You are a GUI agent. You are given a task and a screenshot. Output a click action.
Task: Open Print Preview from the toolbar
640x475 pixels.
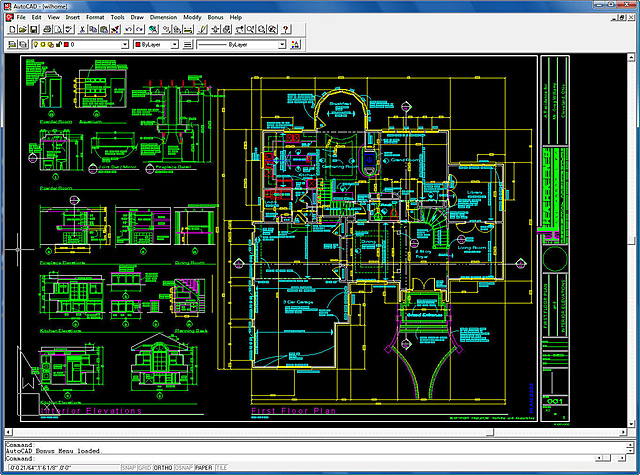coord(58,29)
